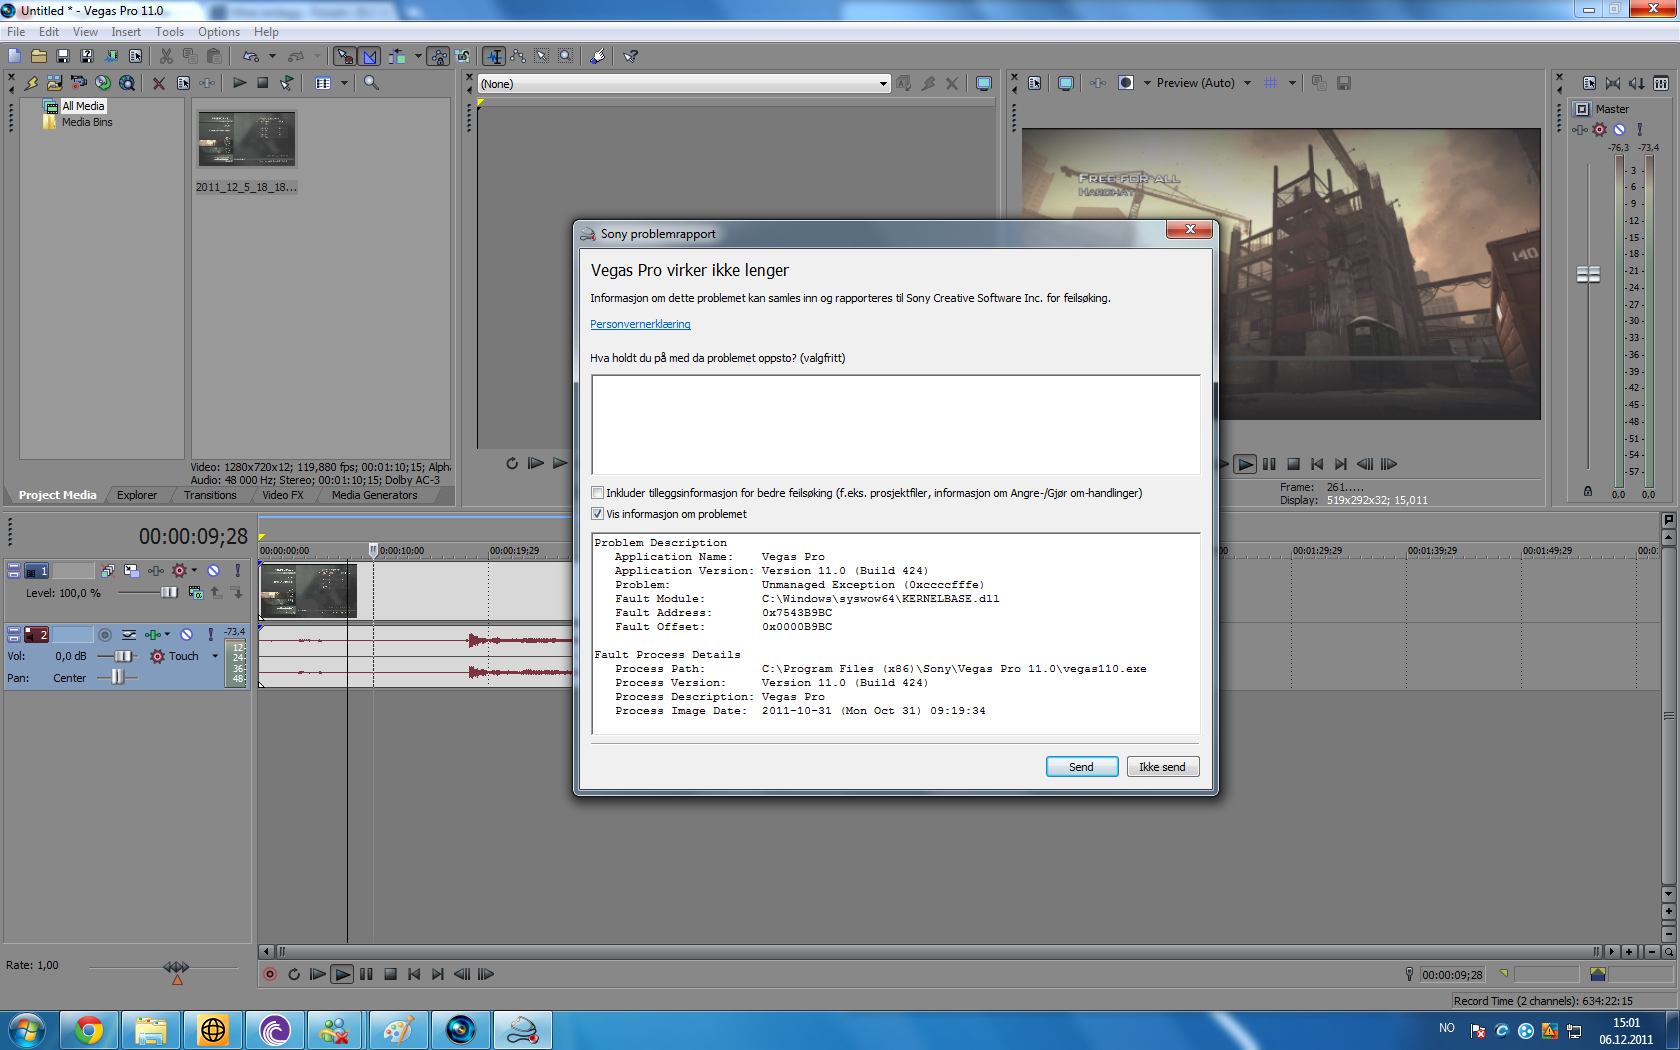Click the track 1 Bypass Motion Blur icon
This screenshot has height=1050, width=1680.
(x=108, y=570)
